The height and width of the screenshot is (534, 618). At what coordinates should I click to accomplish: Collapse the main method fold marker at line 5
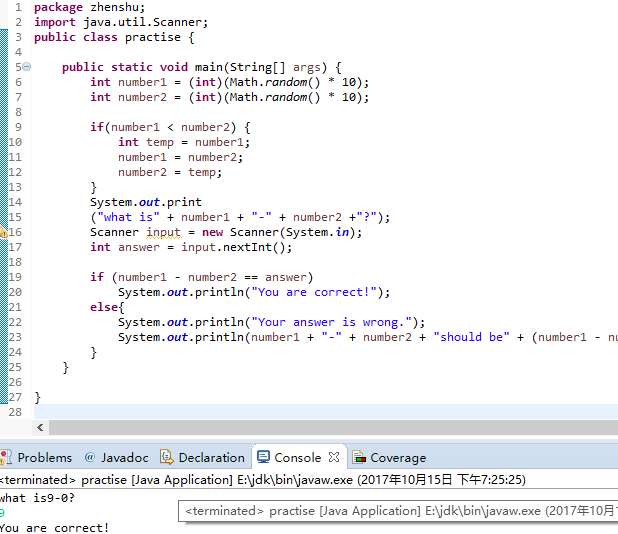coord(26,67)
